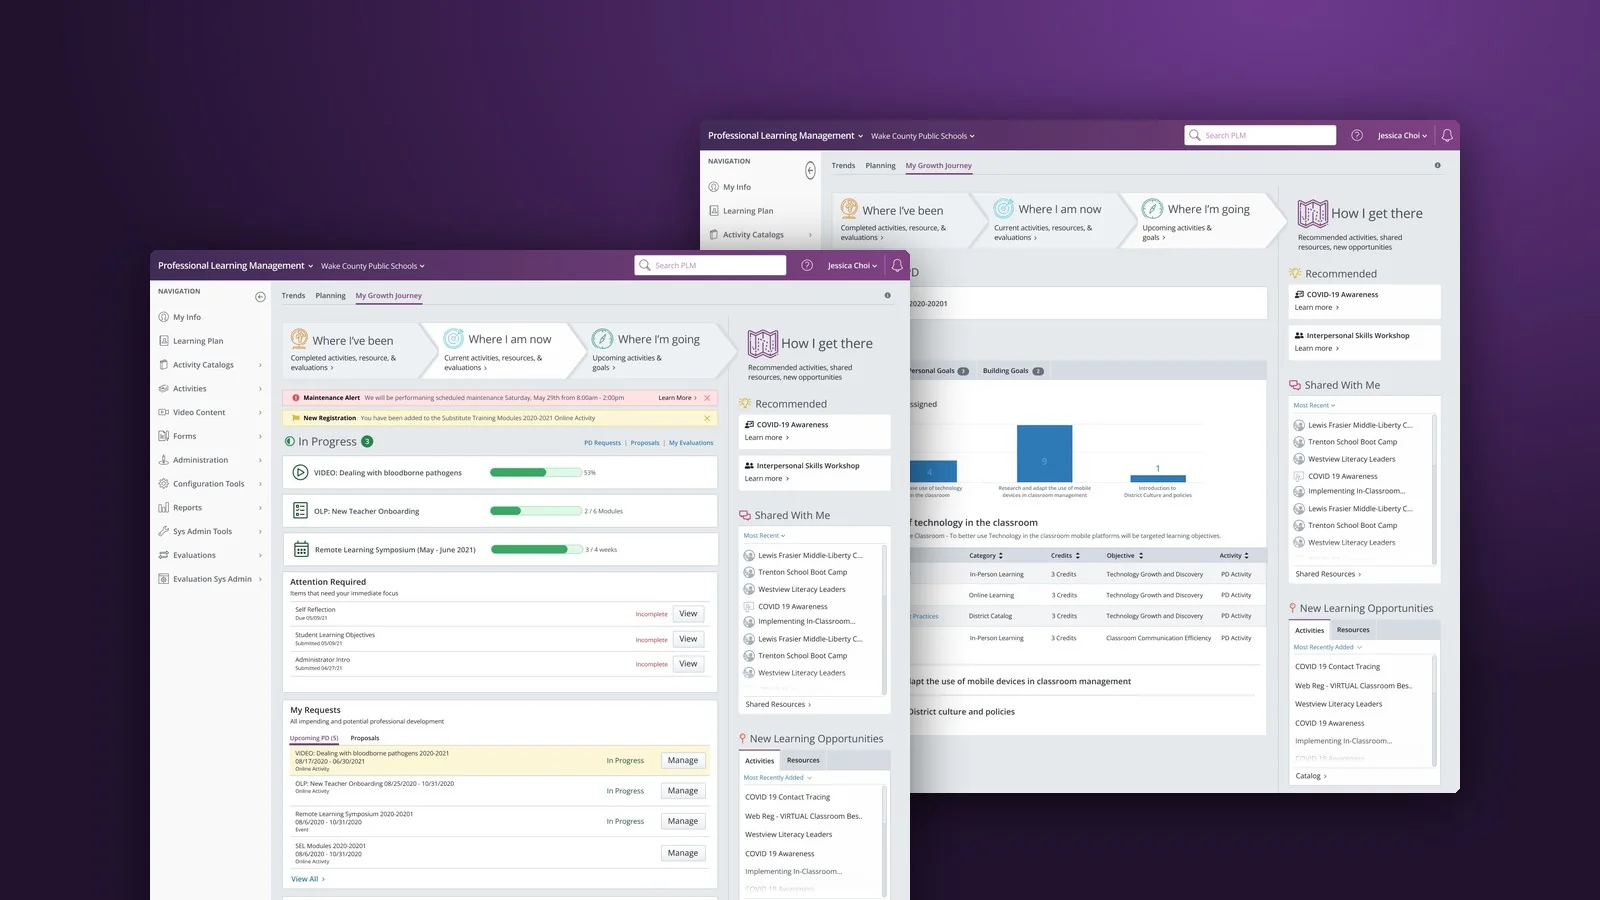Open Jessica Choi user menu in front window
Screen dimensions: 1600x900
click(852, 266)
